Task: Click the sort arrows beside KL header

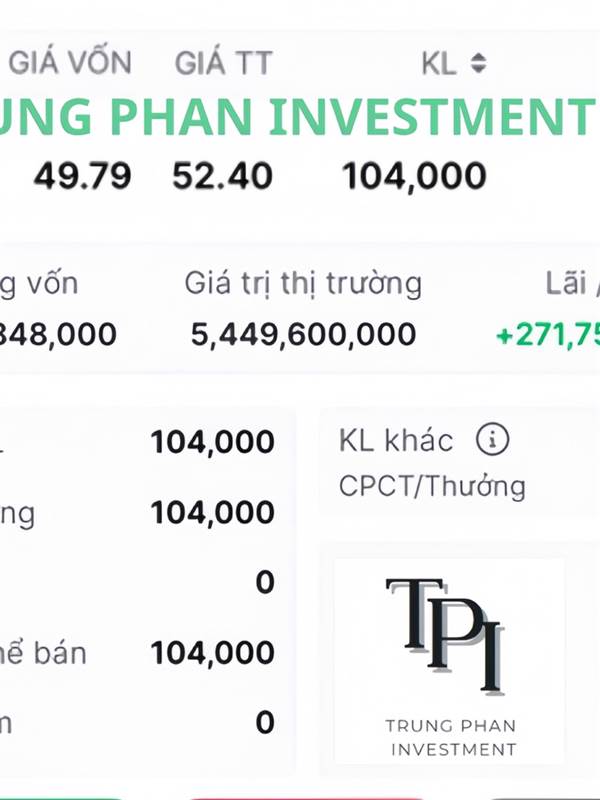Action: click(478, 64)
